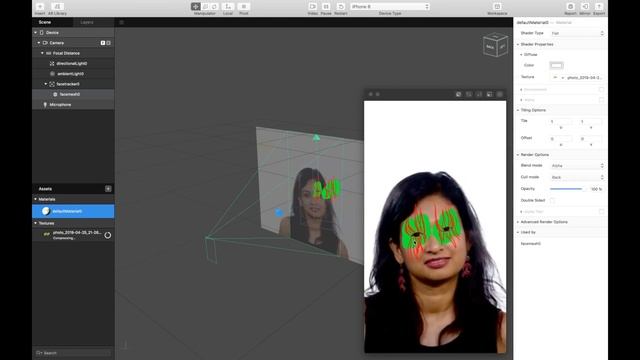Select defaultMaterial0 in Assets

[73, 211]
